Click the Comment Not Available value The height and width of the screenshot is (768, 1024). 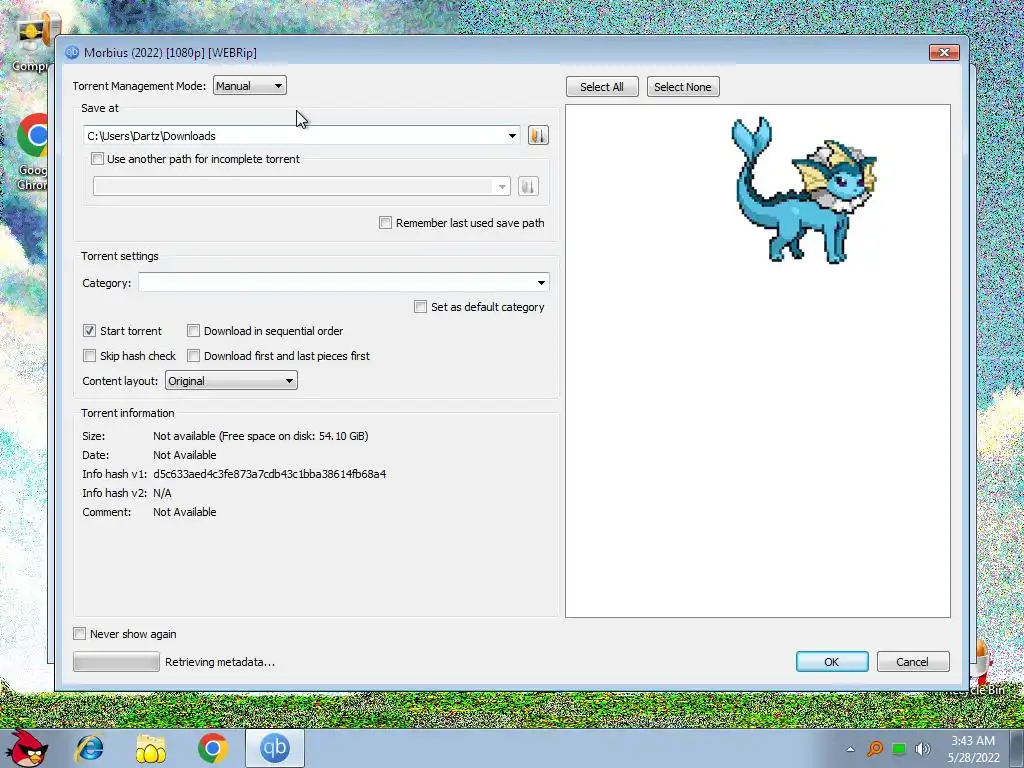[x=185, y=511]
